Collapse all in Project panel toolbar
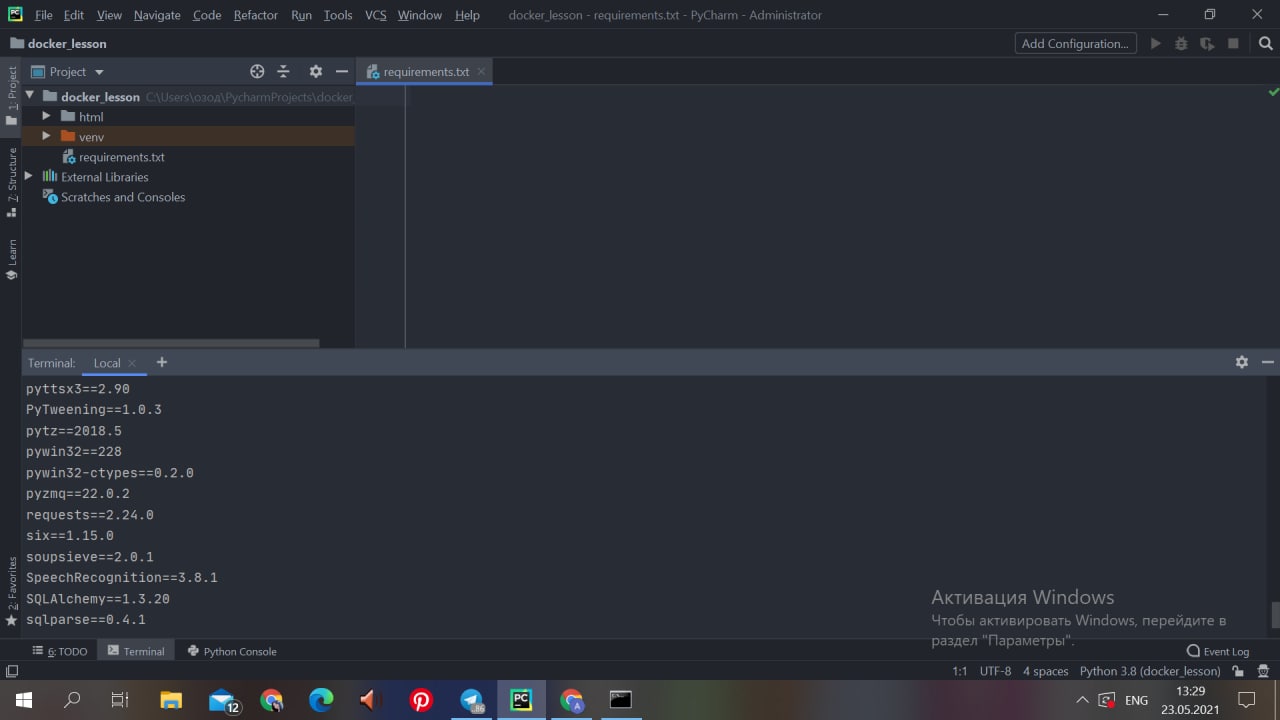The image size is (1280, 720). (283, 71)
